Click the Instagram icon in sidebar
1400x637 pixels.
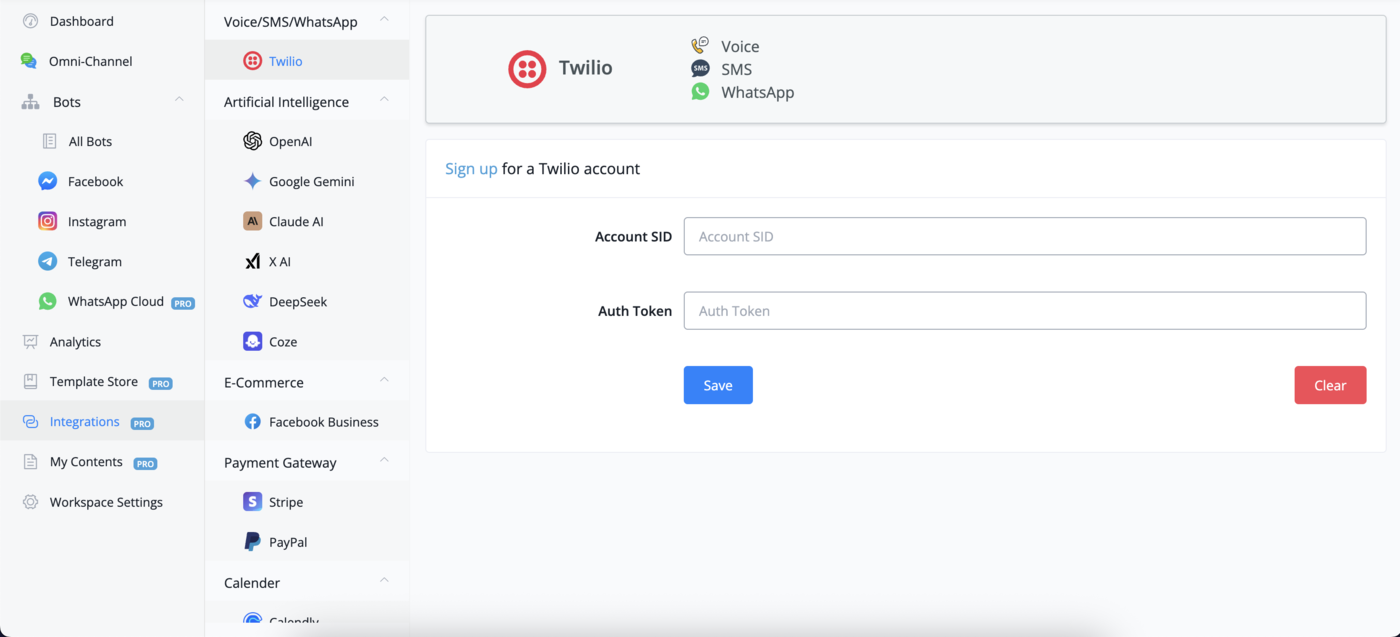[47, 221]
